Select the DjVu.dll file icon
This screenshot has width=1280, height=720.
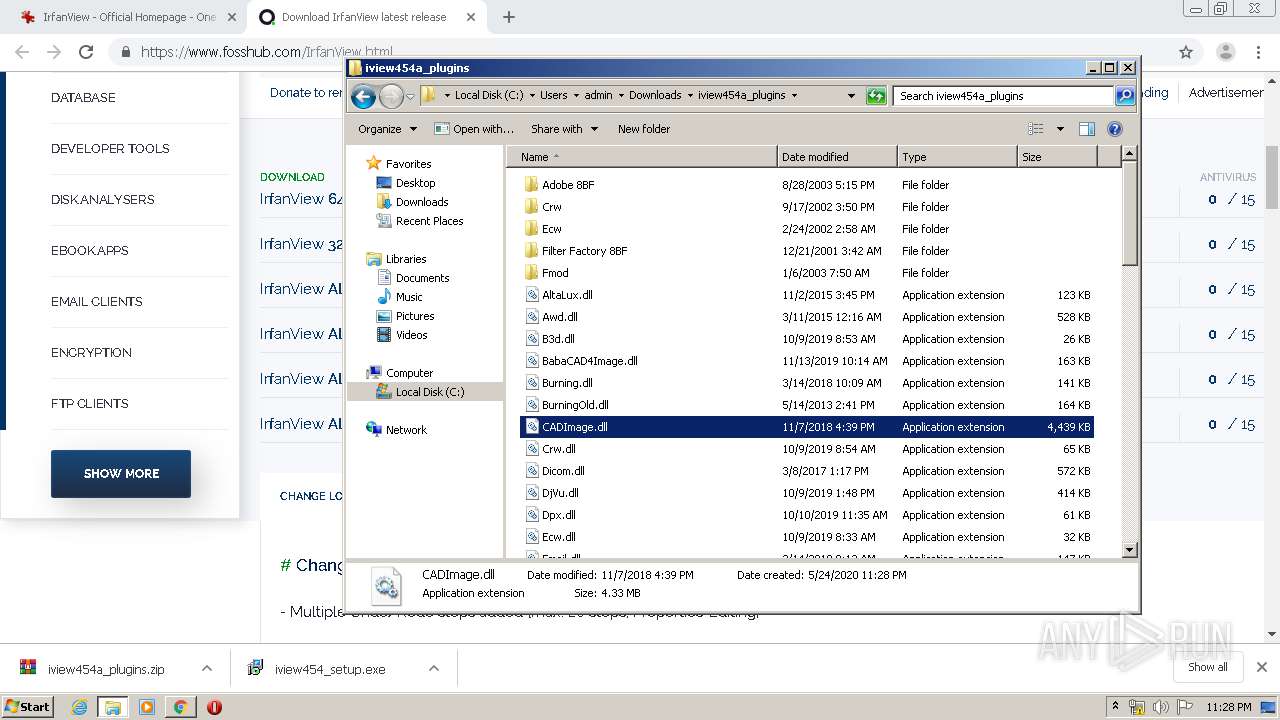(532, 493)
